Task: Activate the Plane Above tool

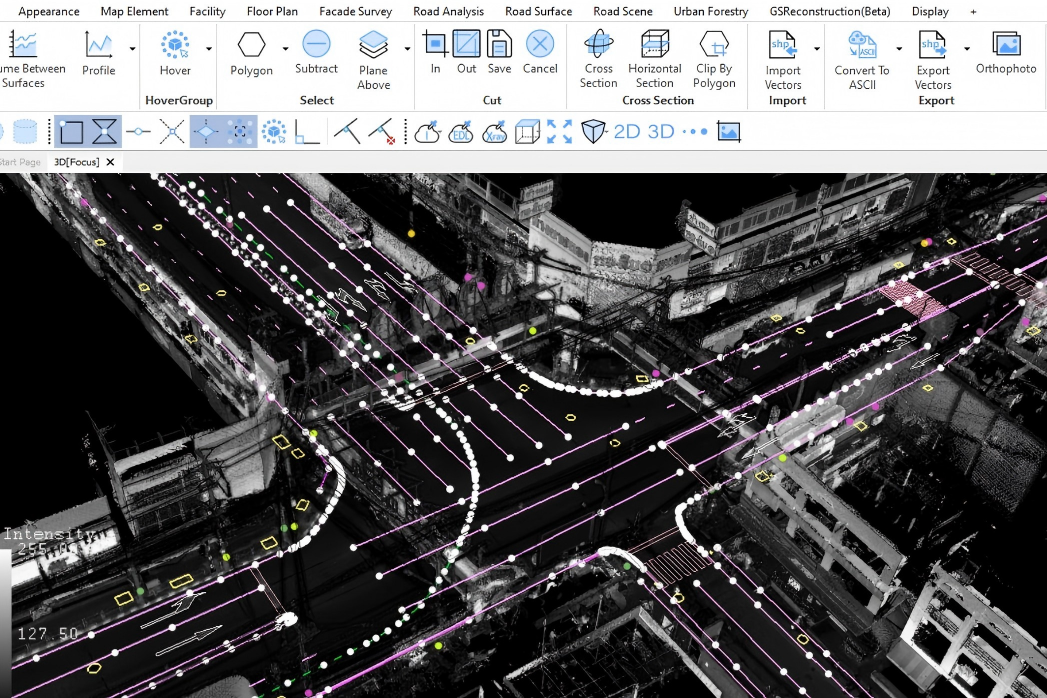Action: 373,46
